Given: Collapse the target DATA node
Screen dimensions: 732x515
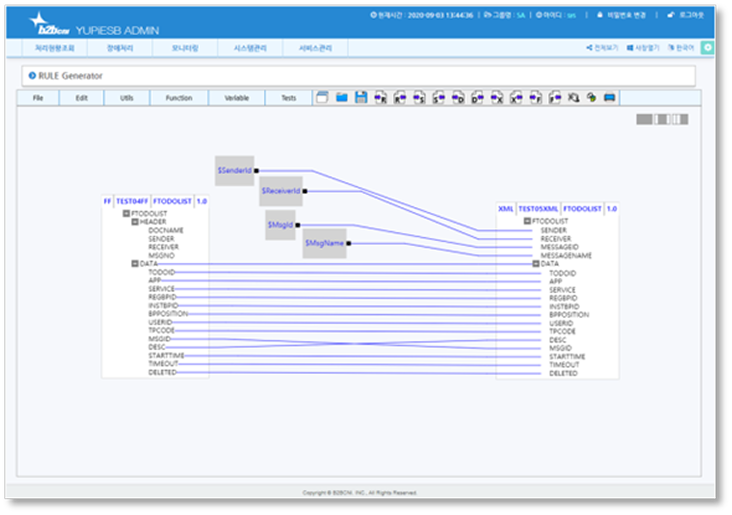Looking at the screenshot, I should (x=536, y=264).
